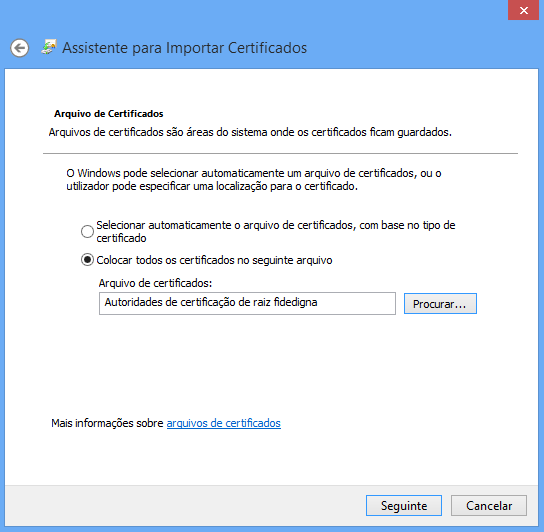Viewport: 544px width, 532px height.
Task: Focus the 'Arquivo de certificados' text field
Action: [x=247, y=303]
